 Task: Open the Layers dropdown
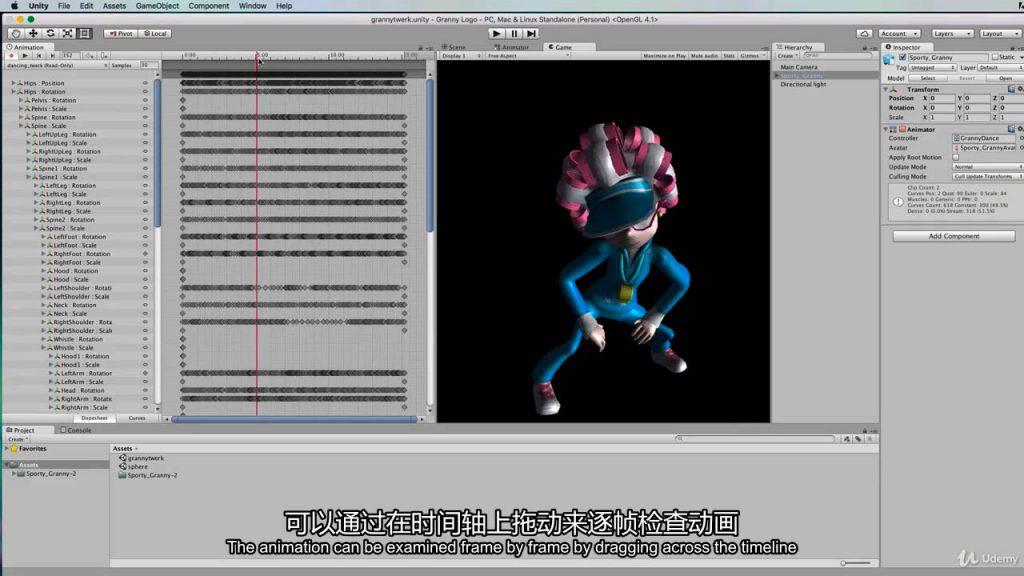(951, 33)
